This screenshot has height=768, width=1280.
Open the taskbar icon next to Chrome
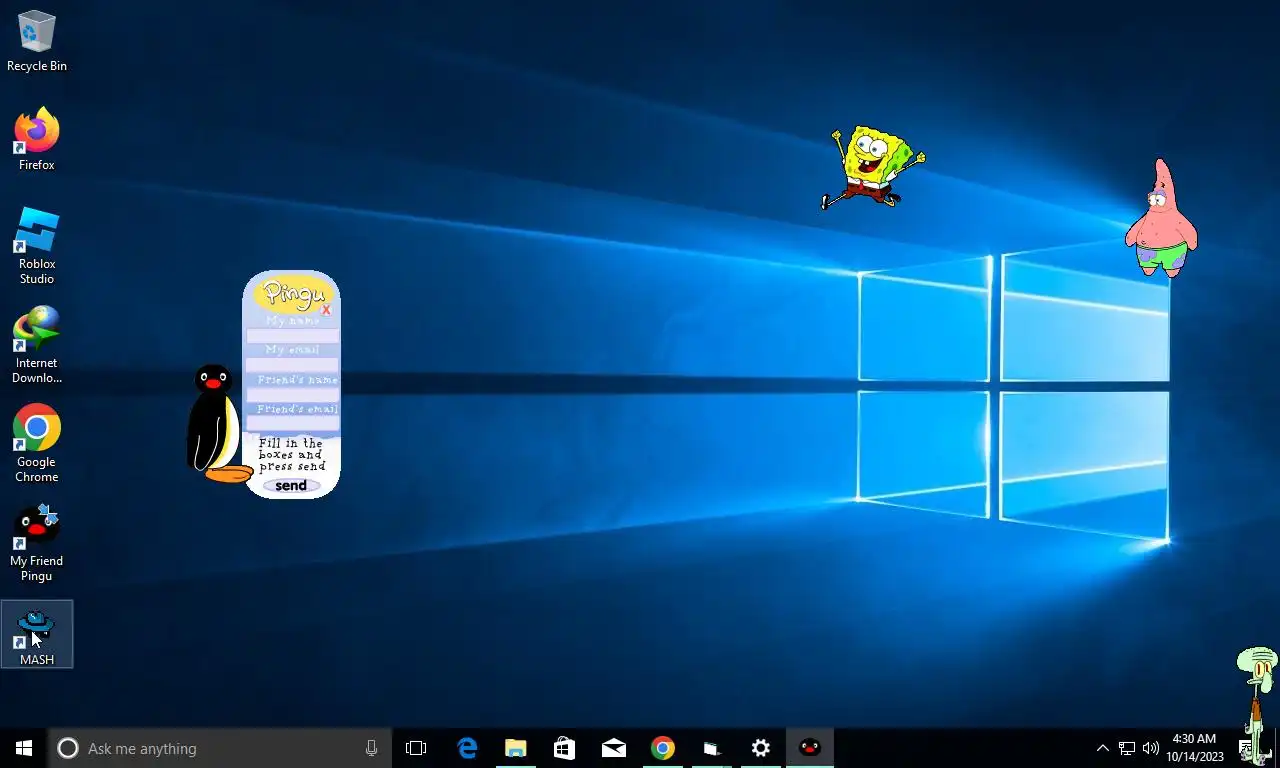711,748
